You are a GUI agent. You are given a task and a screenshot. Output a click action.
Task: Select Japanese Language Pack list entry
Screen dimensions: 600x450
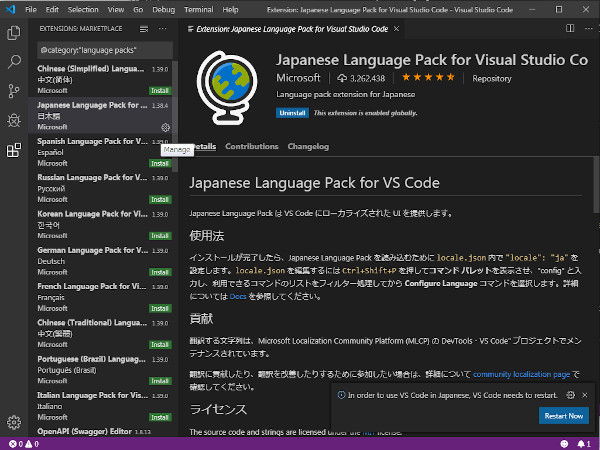(100, 116)
